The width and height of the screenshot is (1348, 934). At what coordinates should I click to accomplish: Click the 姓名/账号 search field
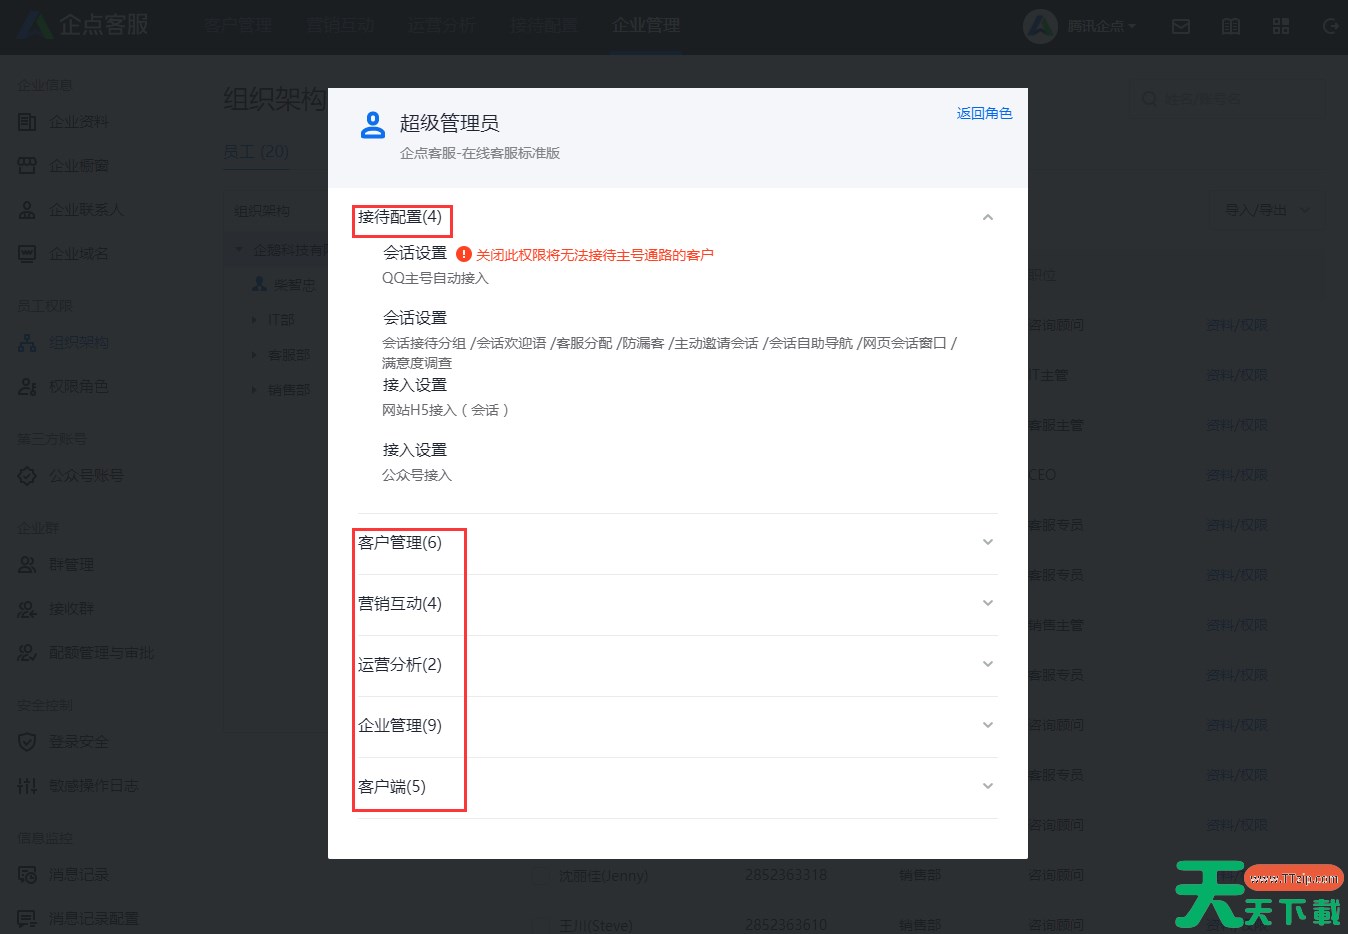1228,98
